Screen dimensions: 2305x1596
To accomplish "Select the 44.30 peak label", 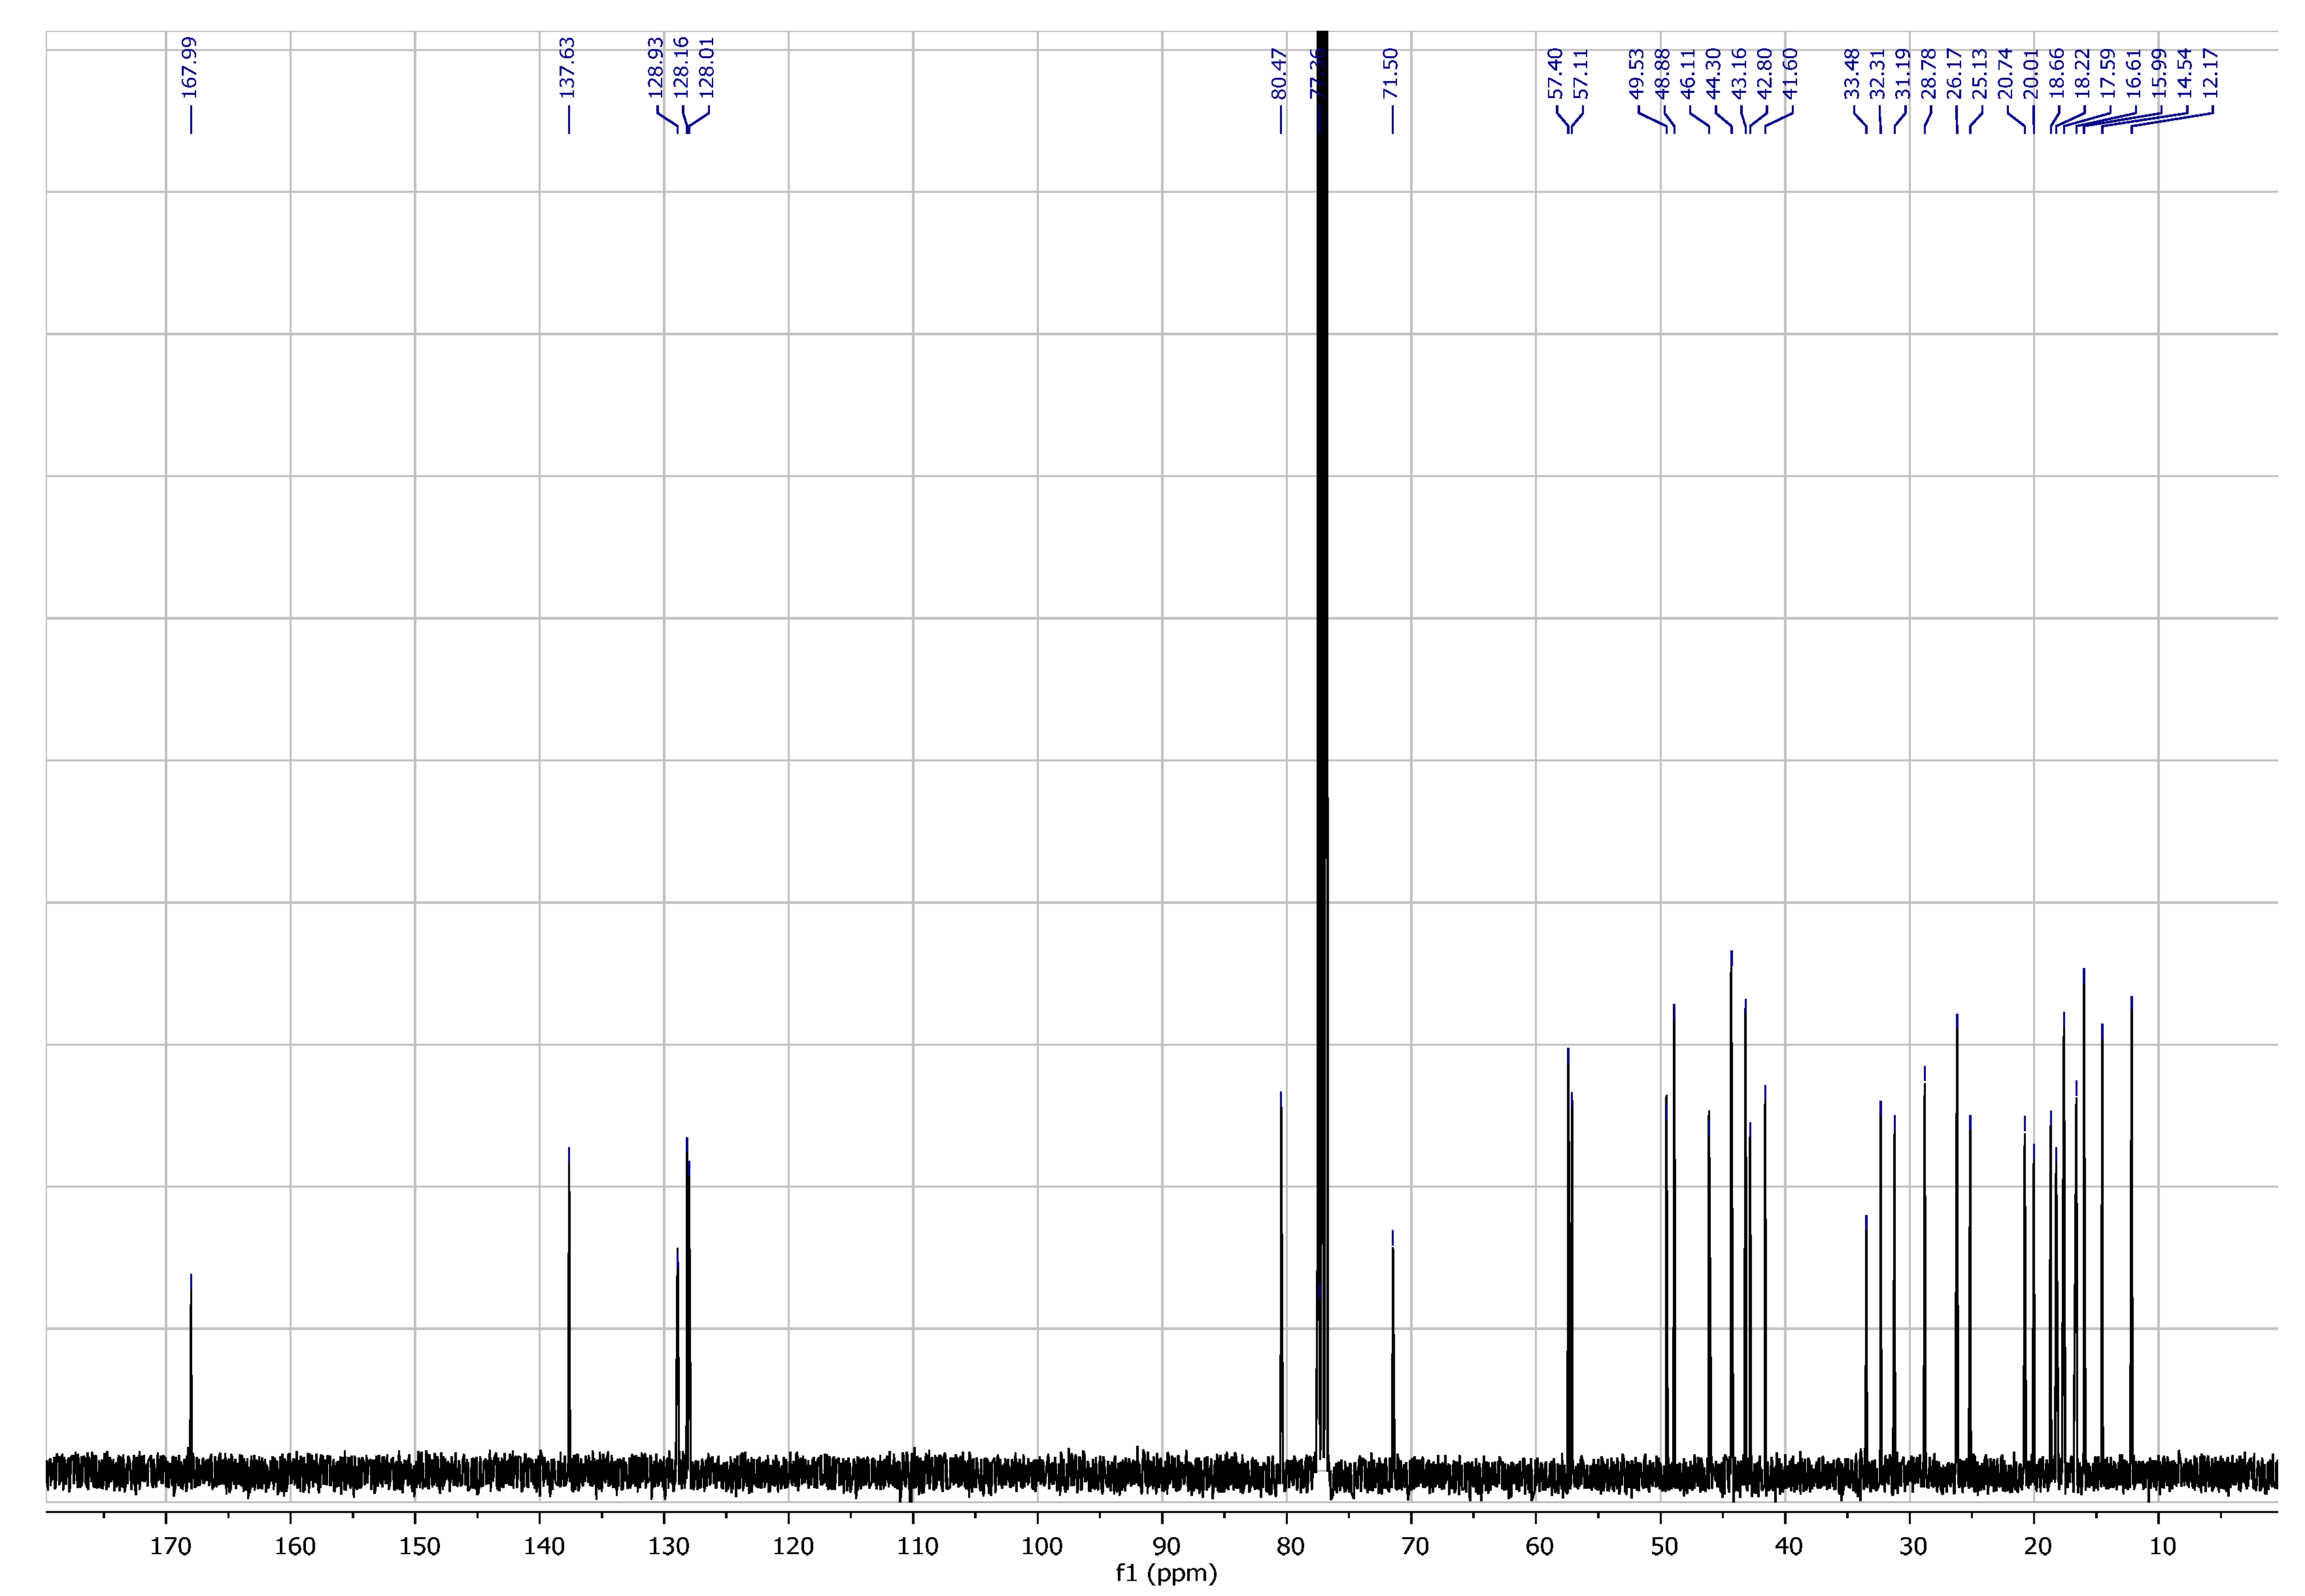I will [x=1713, y=73].
